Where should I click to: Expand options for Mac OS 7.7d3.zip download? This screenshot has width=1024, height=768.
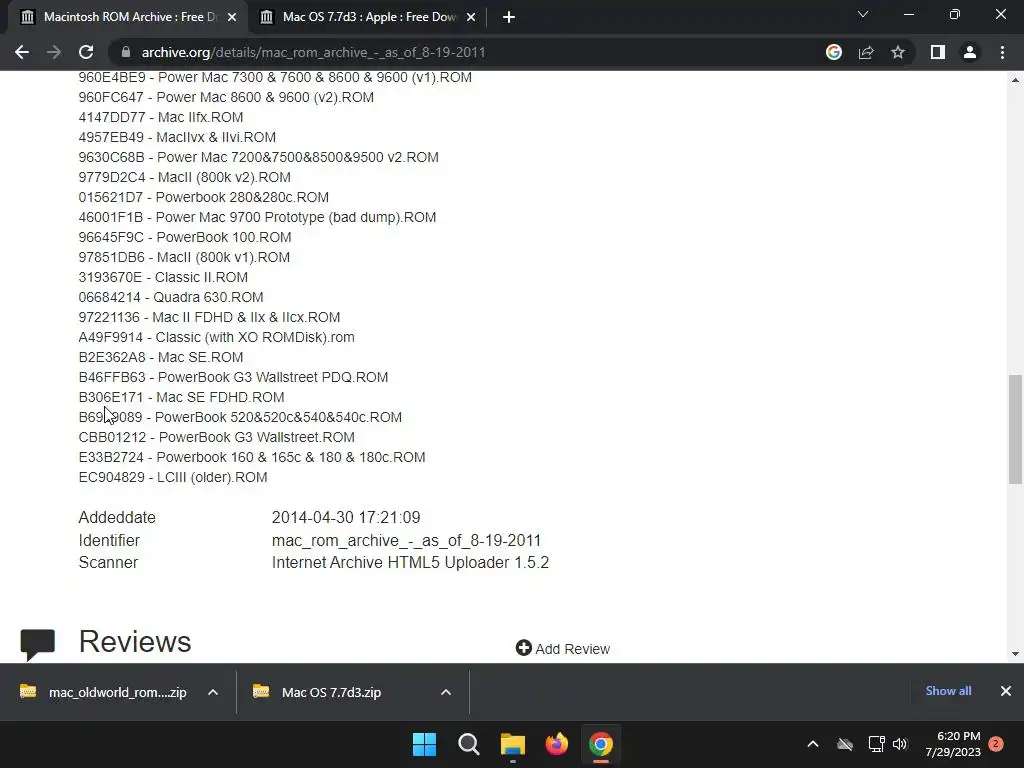[x=446, y=692]
